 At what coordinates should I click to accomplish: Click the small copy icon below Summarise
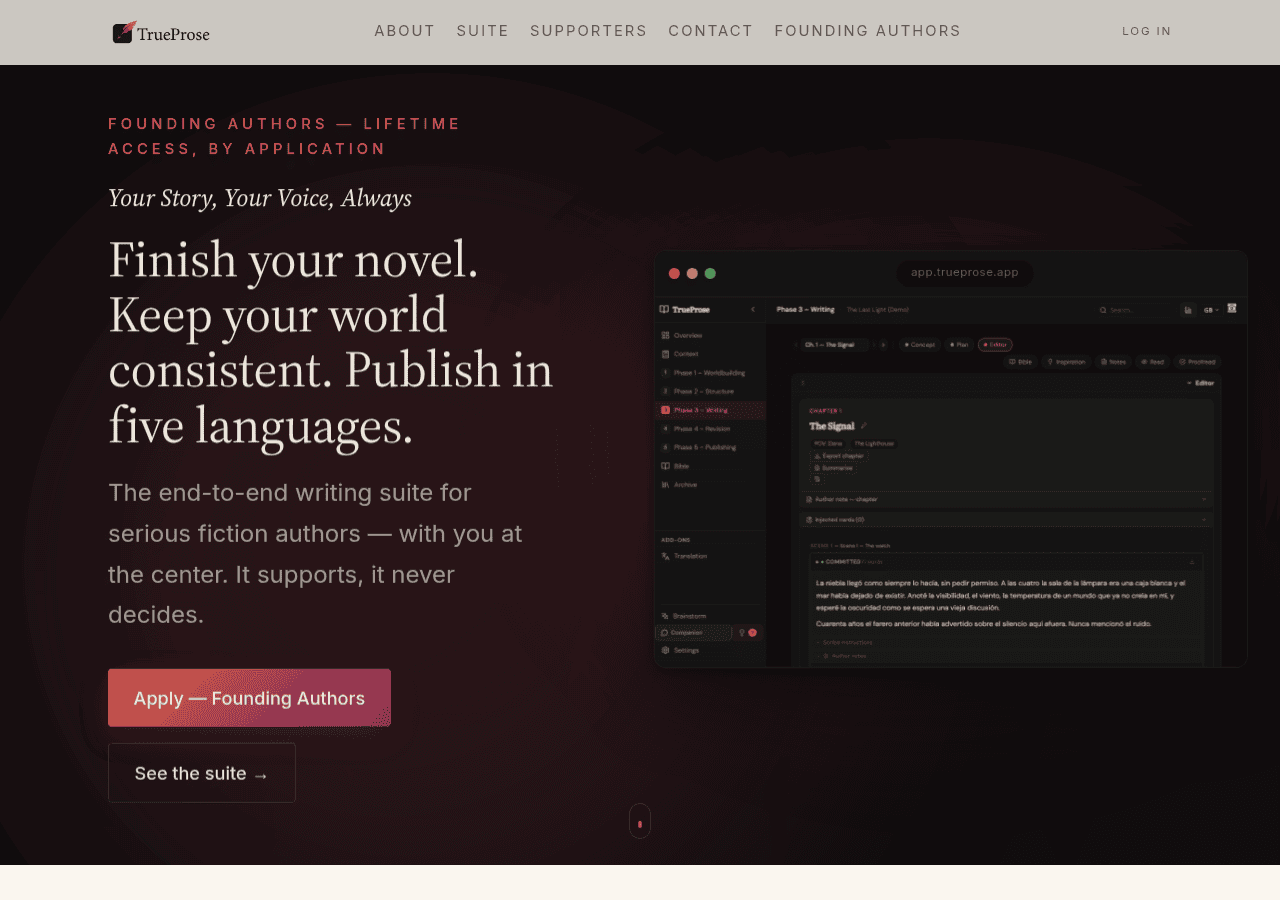click(x=817, y=479)
